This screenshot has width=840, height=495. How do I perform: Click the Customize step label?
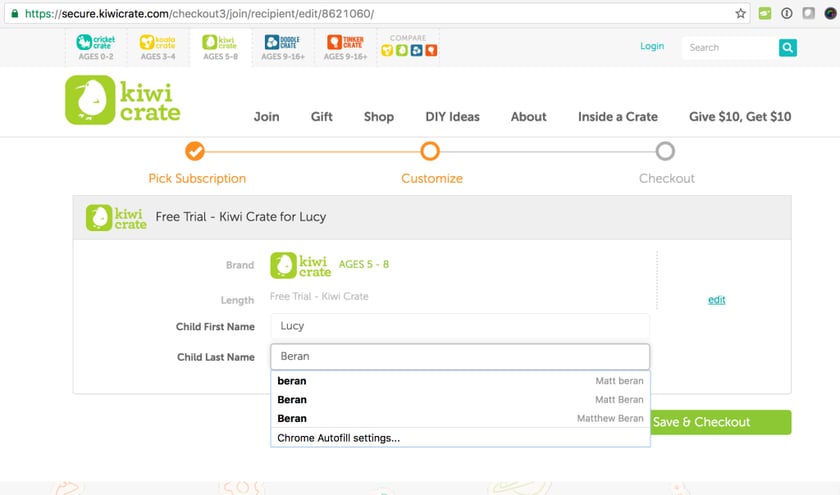pos(432,178)
